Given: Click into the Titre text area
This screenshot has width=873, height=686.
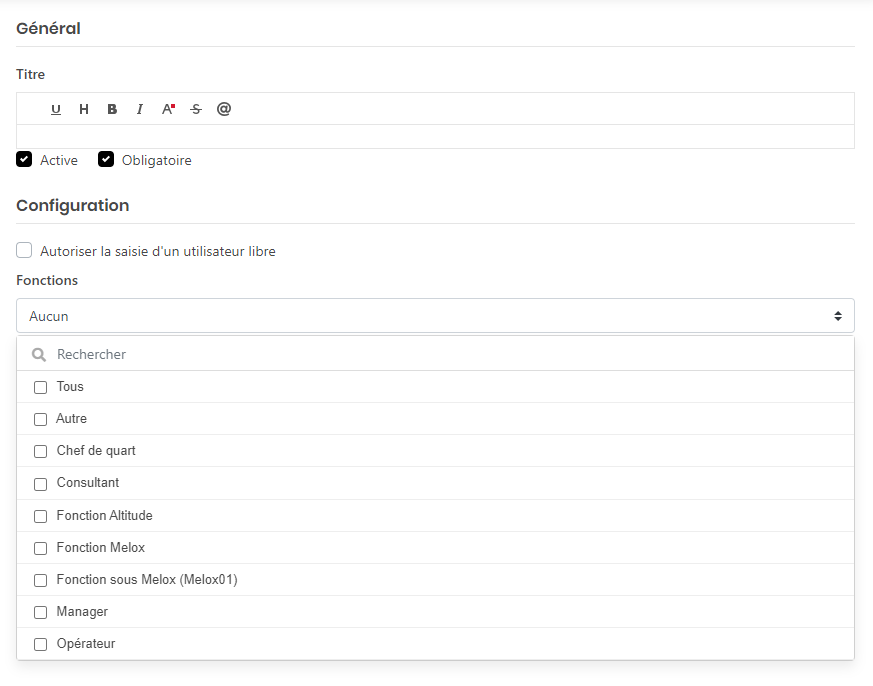Looking at the screenshot, I should pos(435,137).
